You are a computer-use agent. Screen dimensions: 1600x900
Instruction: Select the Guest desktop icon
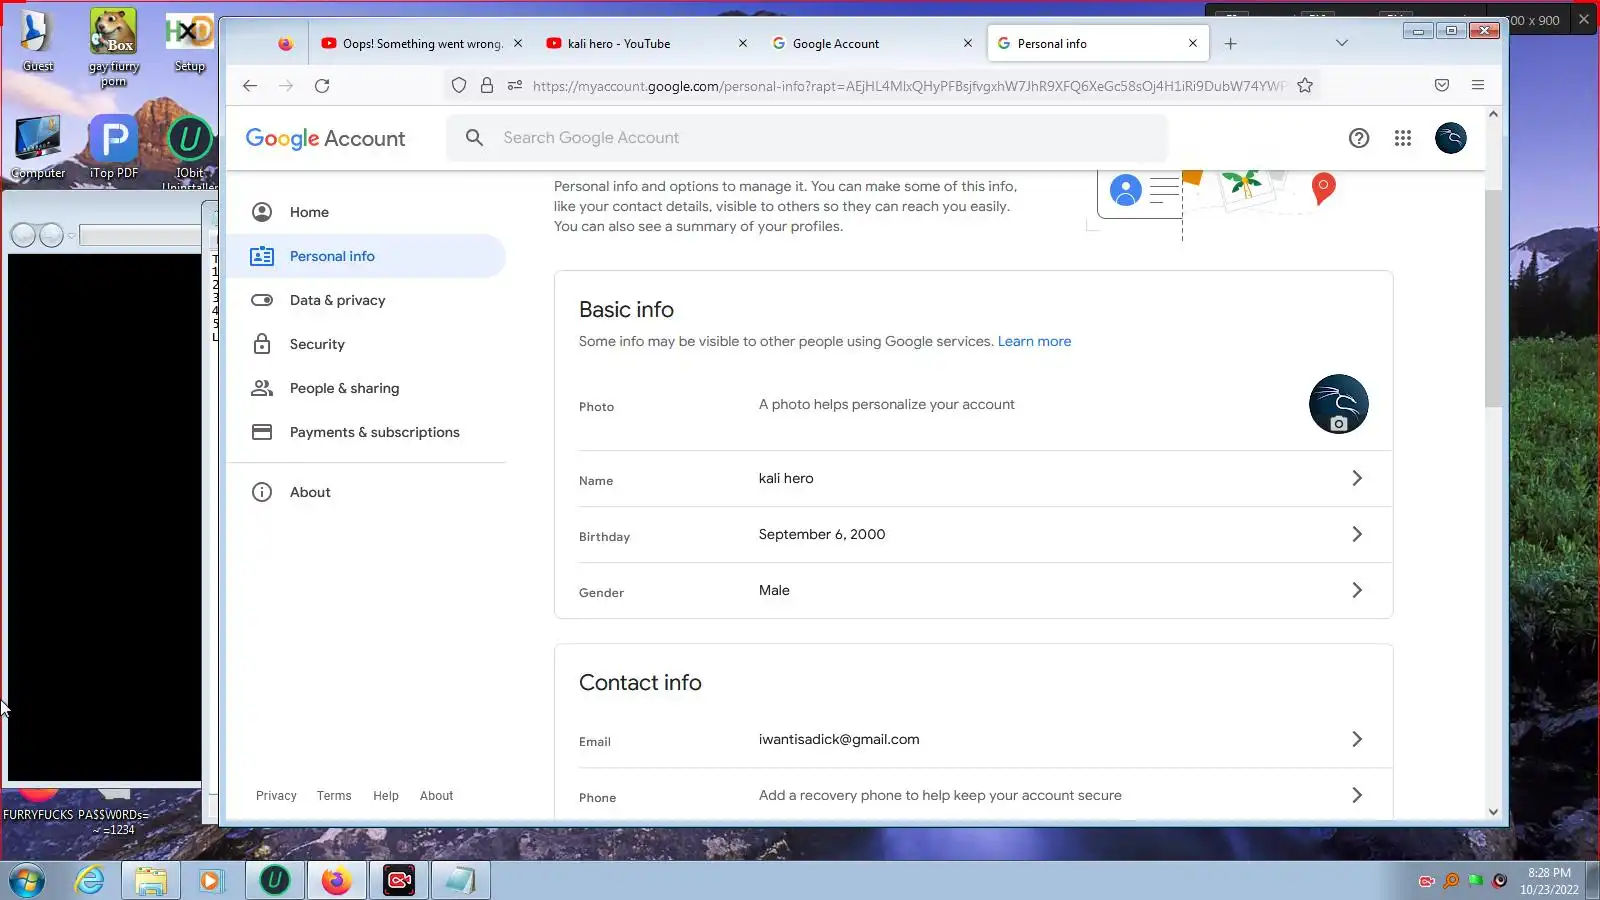(x=38, y=42)
